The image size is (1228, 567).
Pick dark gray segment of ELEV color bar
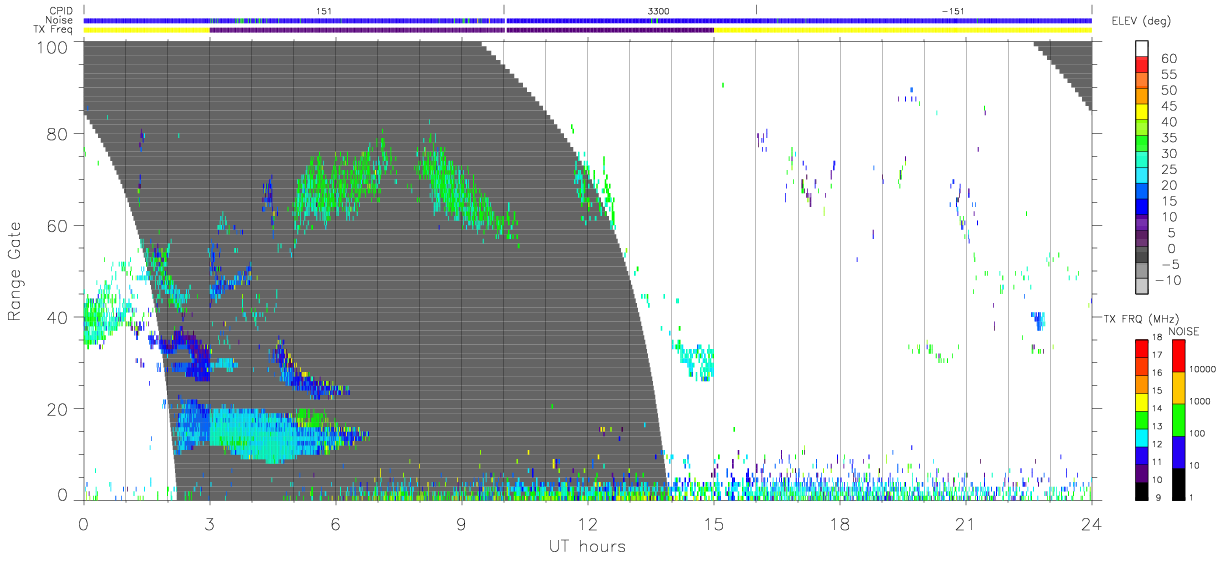coord(1144,256)
